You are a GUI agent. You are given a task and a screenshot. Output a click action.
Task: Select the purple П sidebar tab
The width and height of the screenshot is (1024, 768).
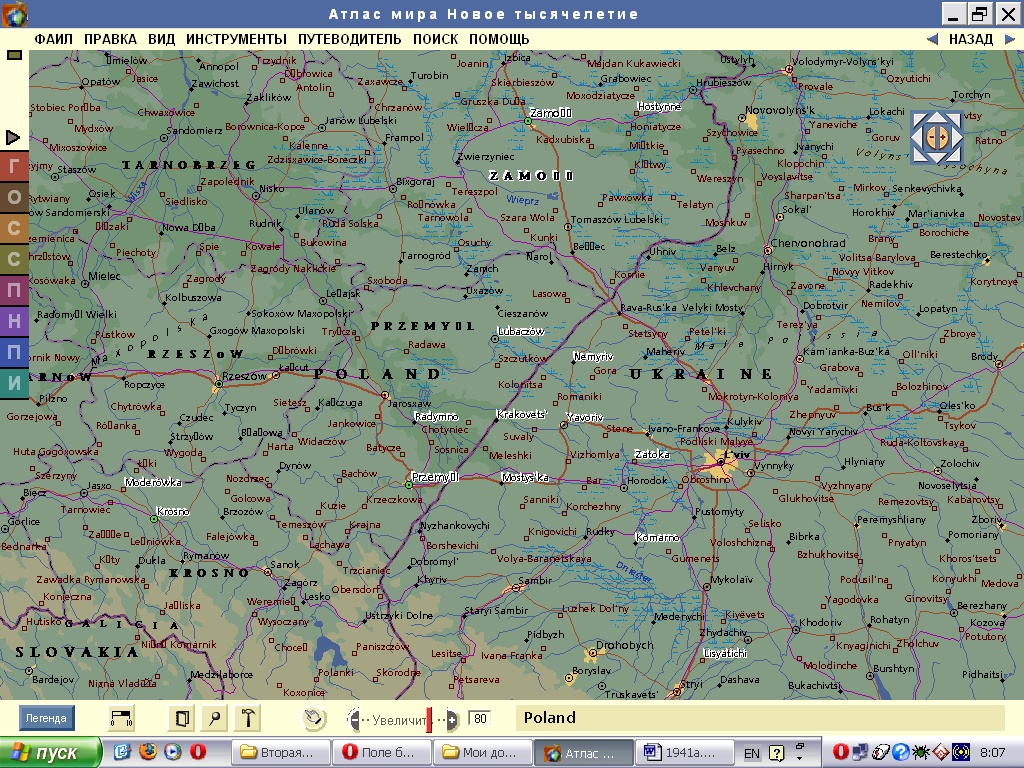[x=14, y=290]
